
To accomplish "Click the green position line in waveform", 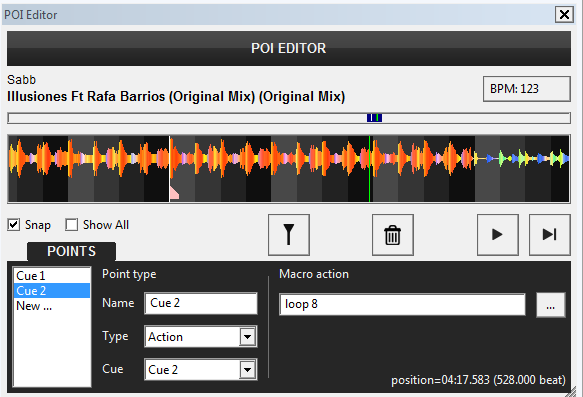I will pyautogui.click(x=369, y=169).
